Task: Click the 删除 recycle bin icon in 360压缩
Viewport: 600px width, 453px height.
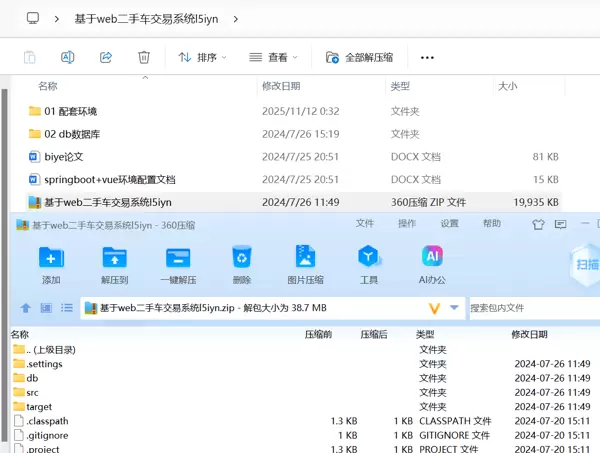Action: click(241, 258)
